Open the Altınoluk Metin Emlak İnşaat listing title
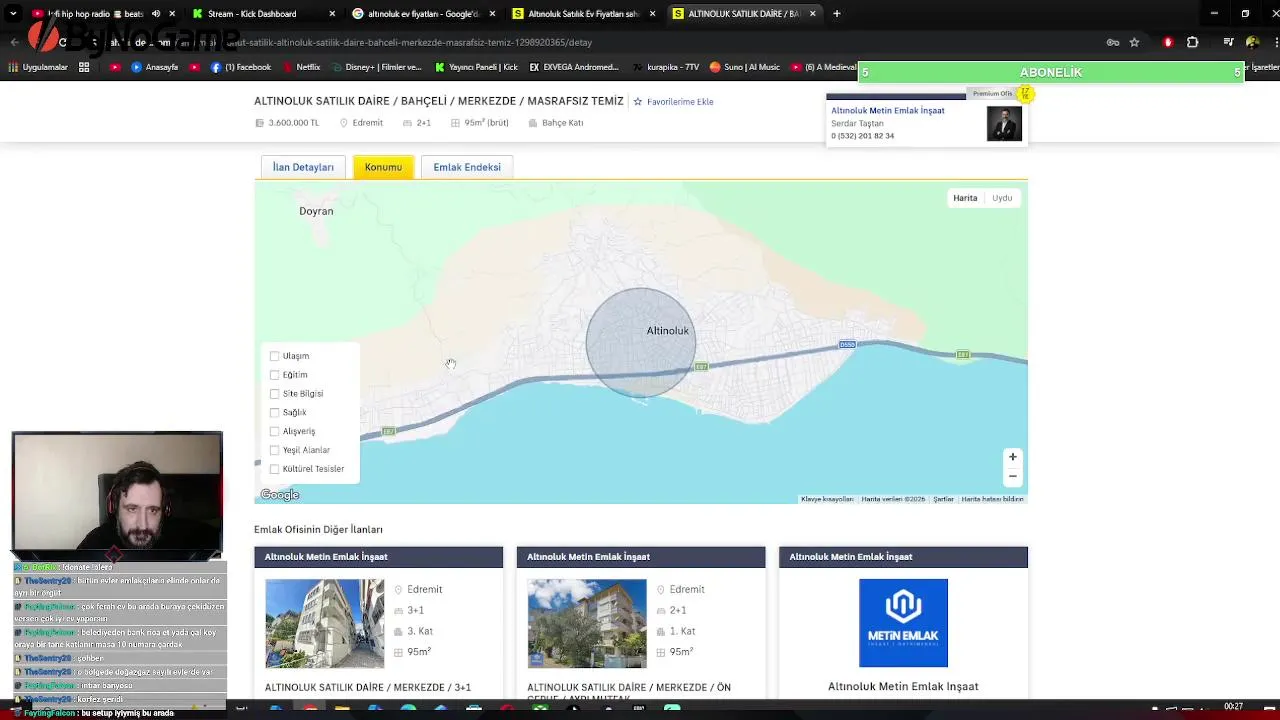1280x720 pixels. tap(903, 686)
